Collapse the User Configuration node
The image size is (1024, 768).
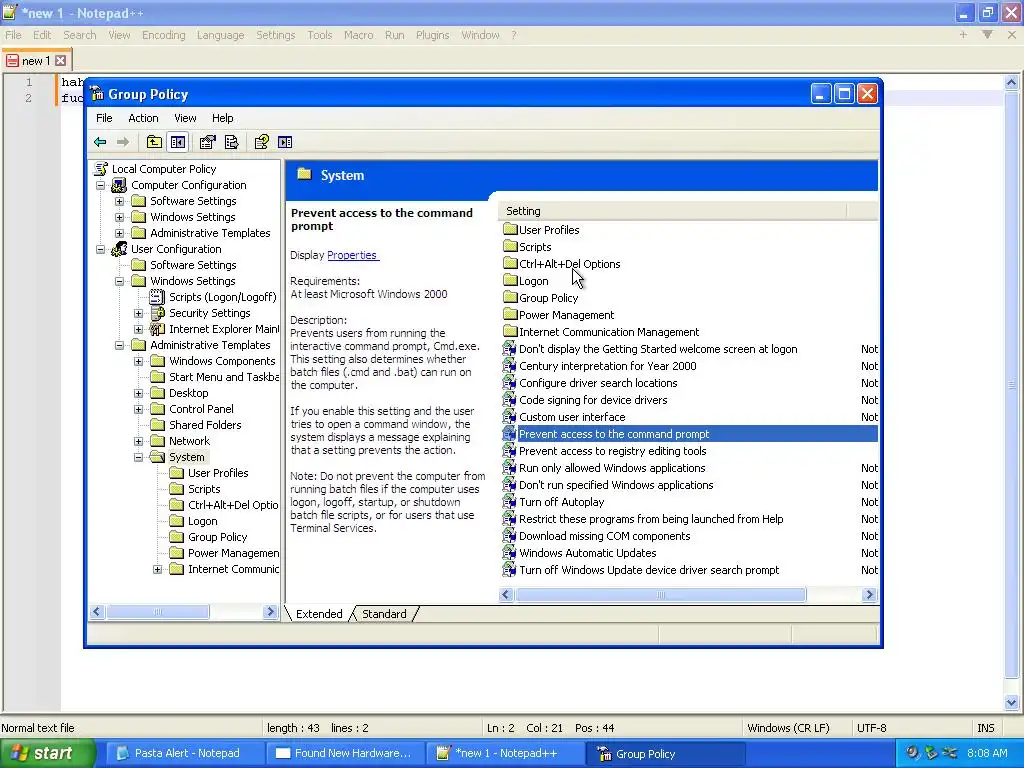pyautogui.click(x=101, y=249)
